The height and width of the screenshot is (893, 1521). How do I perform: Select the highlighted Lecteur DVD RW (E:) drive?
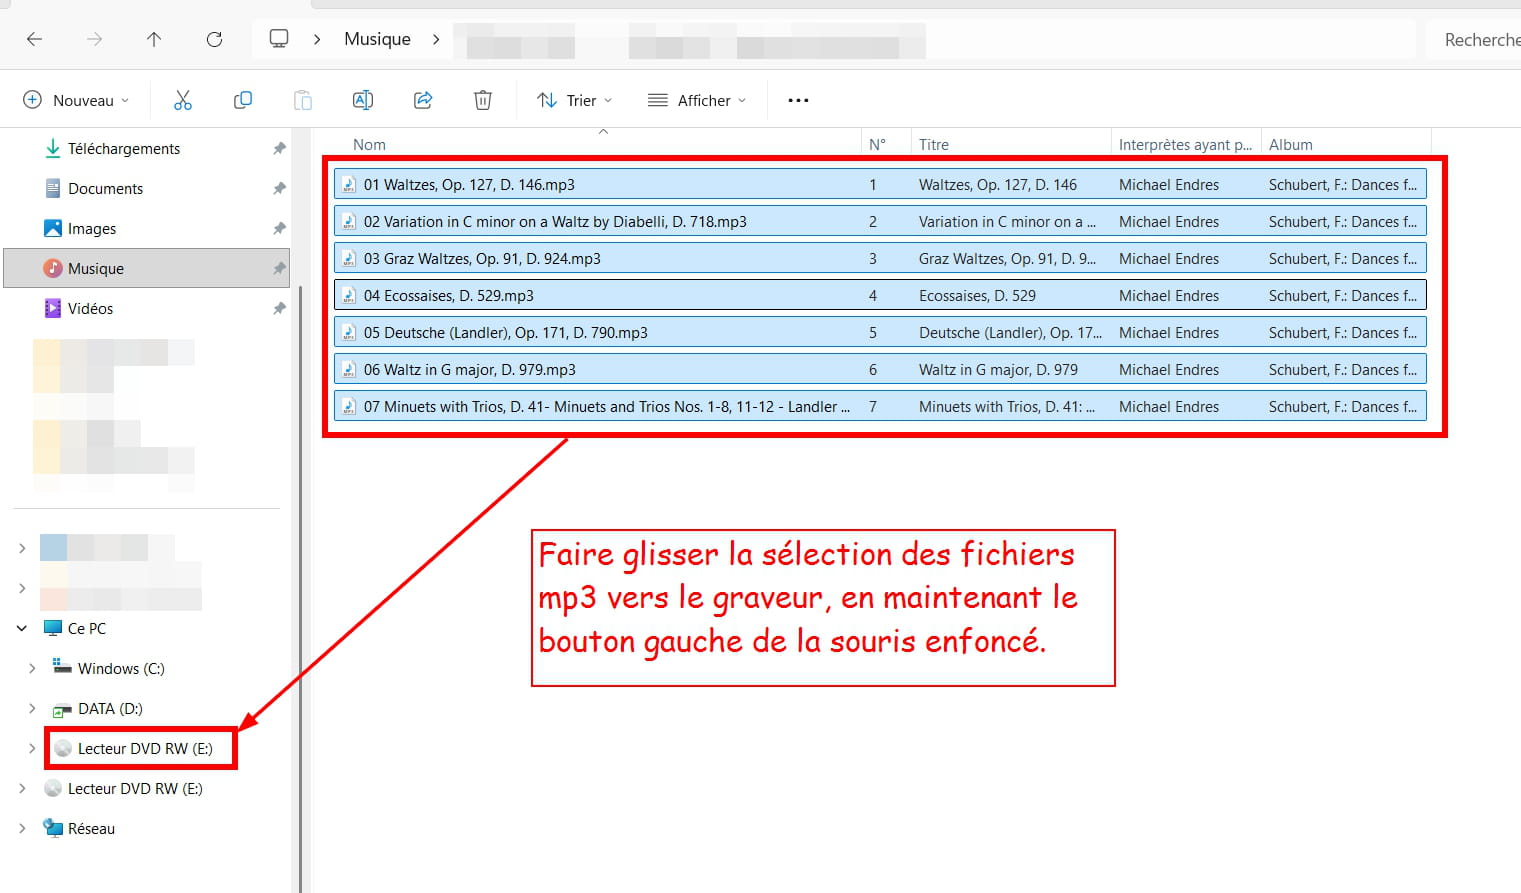tap(144, 748)
